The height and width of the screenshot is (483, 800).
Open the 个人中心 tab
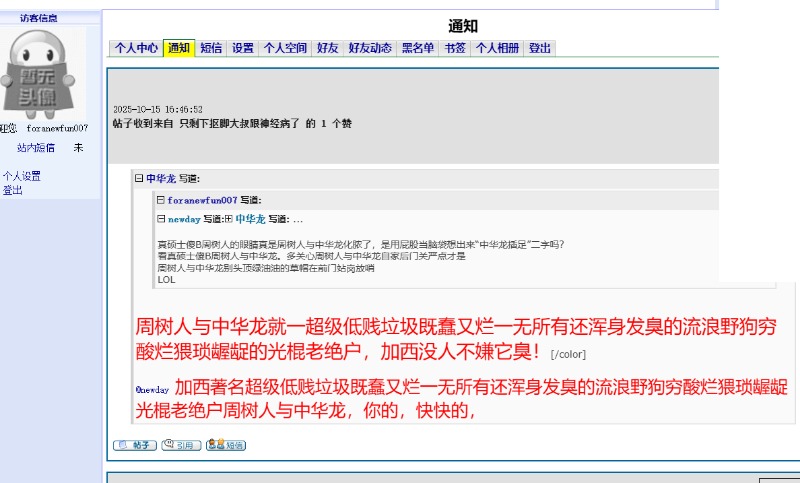(136, 48)
